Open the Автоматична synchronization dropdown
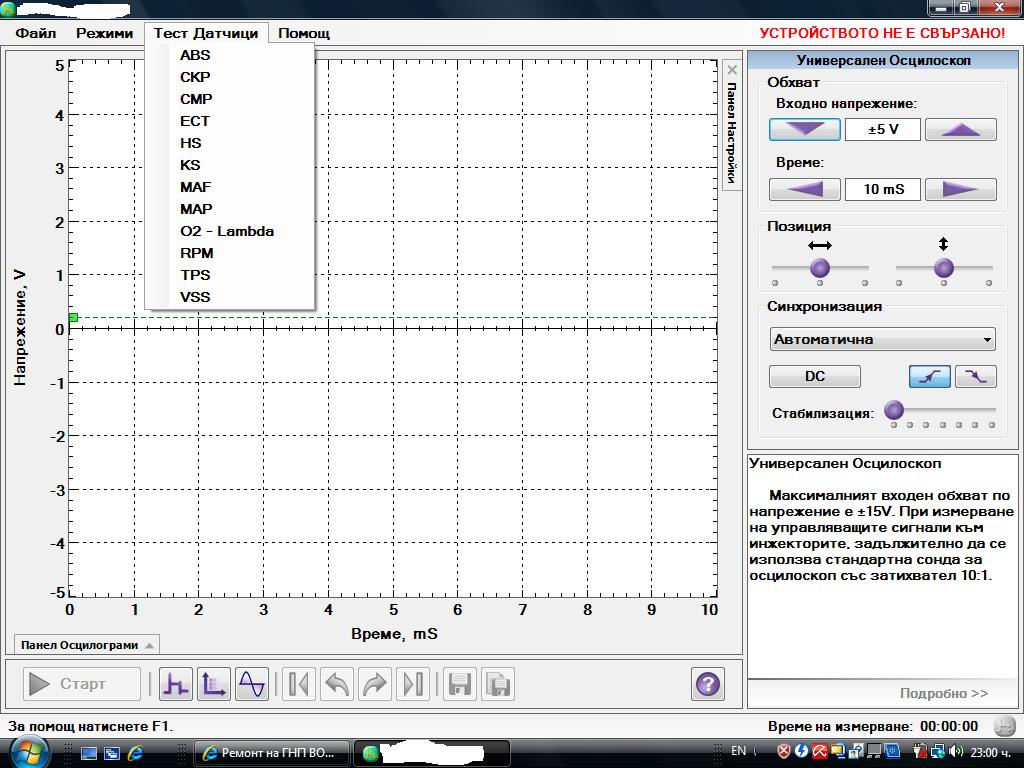Viewport: 1024px width, 768px height. [x=882, y=339]
